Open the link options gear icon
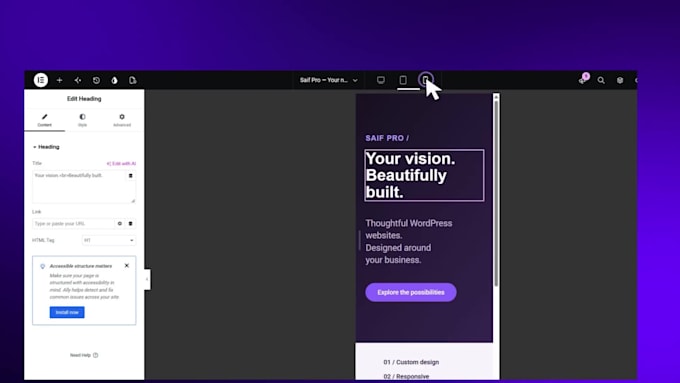 pos(120,223)
